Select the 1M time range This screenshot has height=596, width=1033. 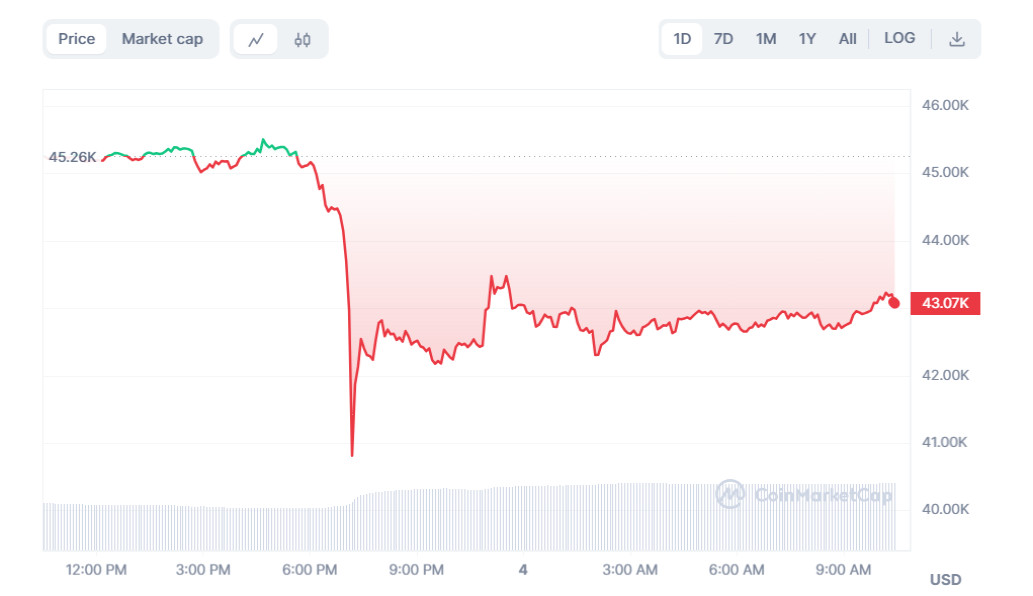[x=765, y=38]
